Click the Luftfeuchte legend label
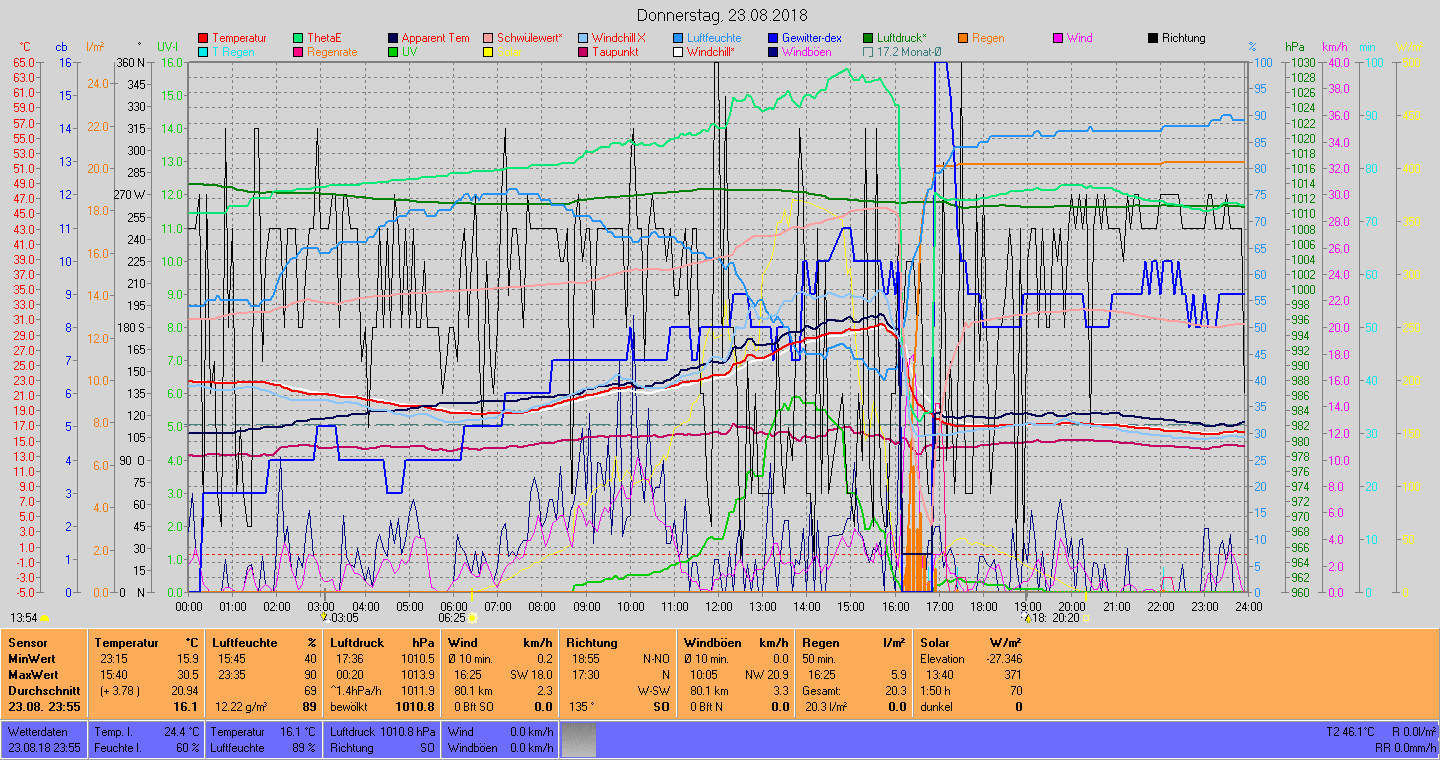 [x=714, y=38]
